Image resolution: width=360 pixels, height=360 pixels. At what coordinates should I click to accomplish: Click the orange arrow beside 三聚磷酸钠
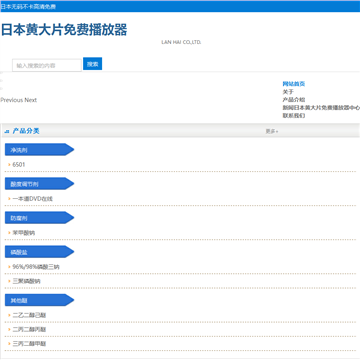point(9,281)
